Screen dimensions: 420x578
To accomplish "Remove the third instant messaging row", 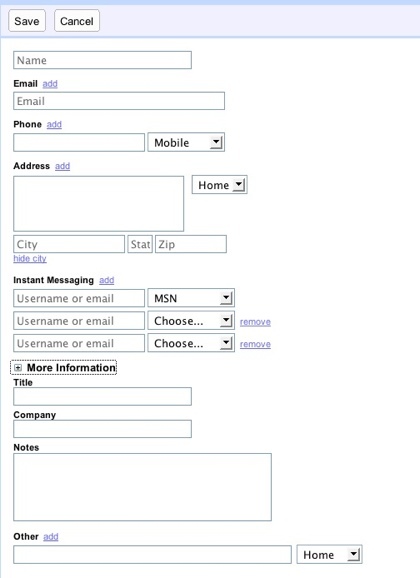I will click(x=255, y=344).
